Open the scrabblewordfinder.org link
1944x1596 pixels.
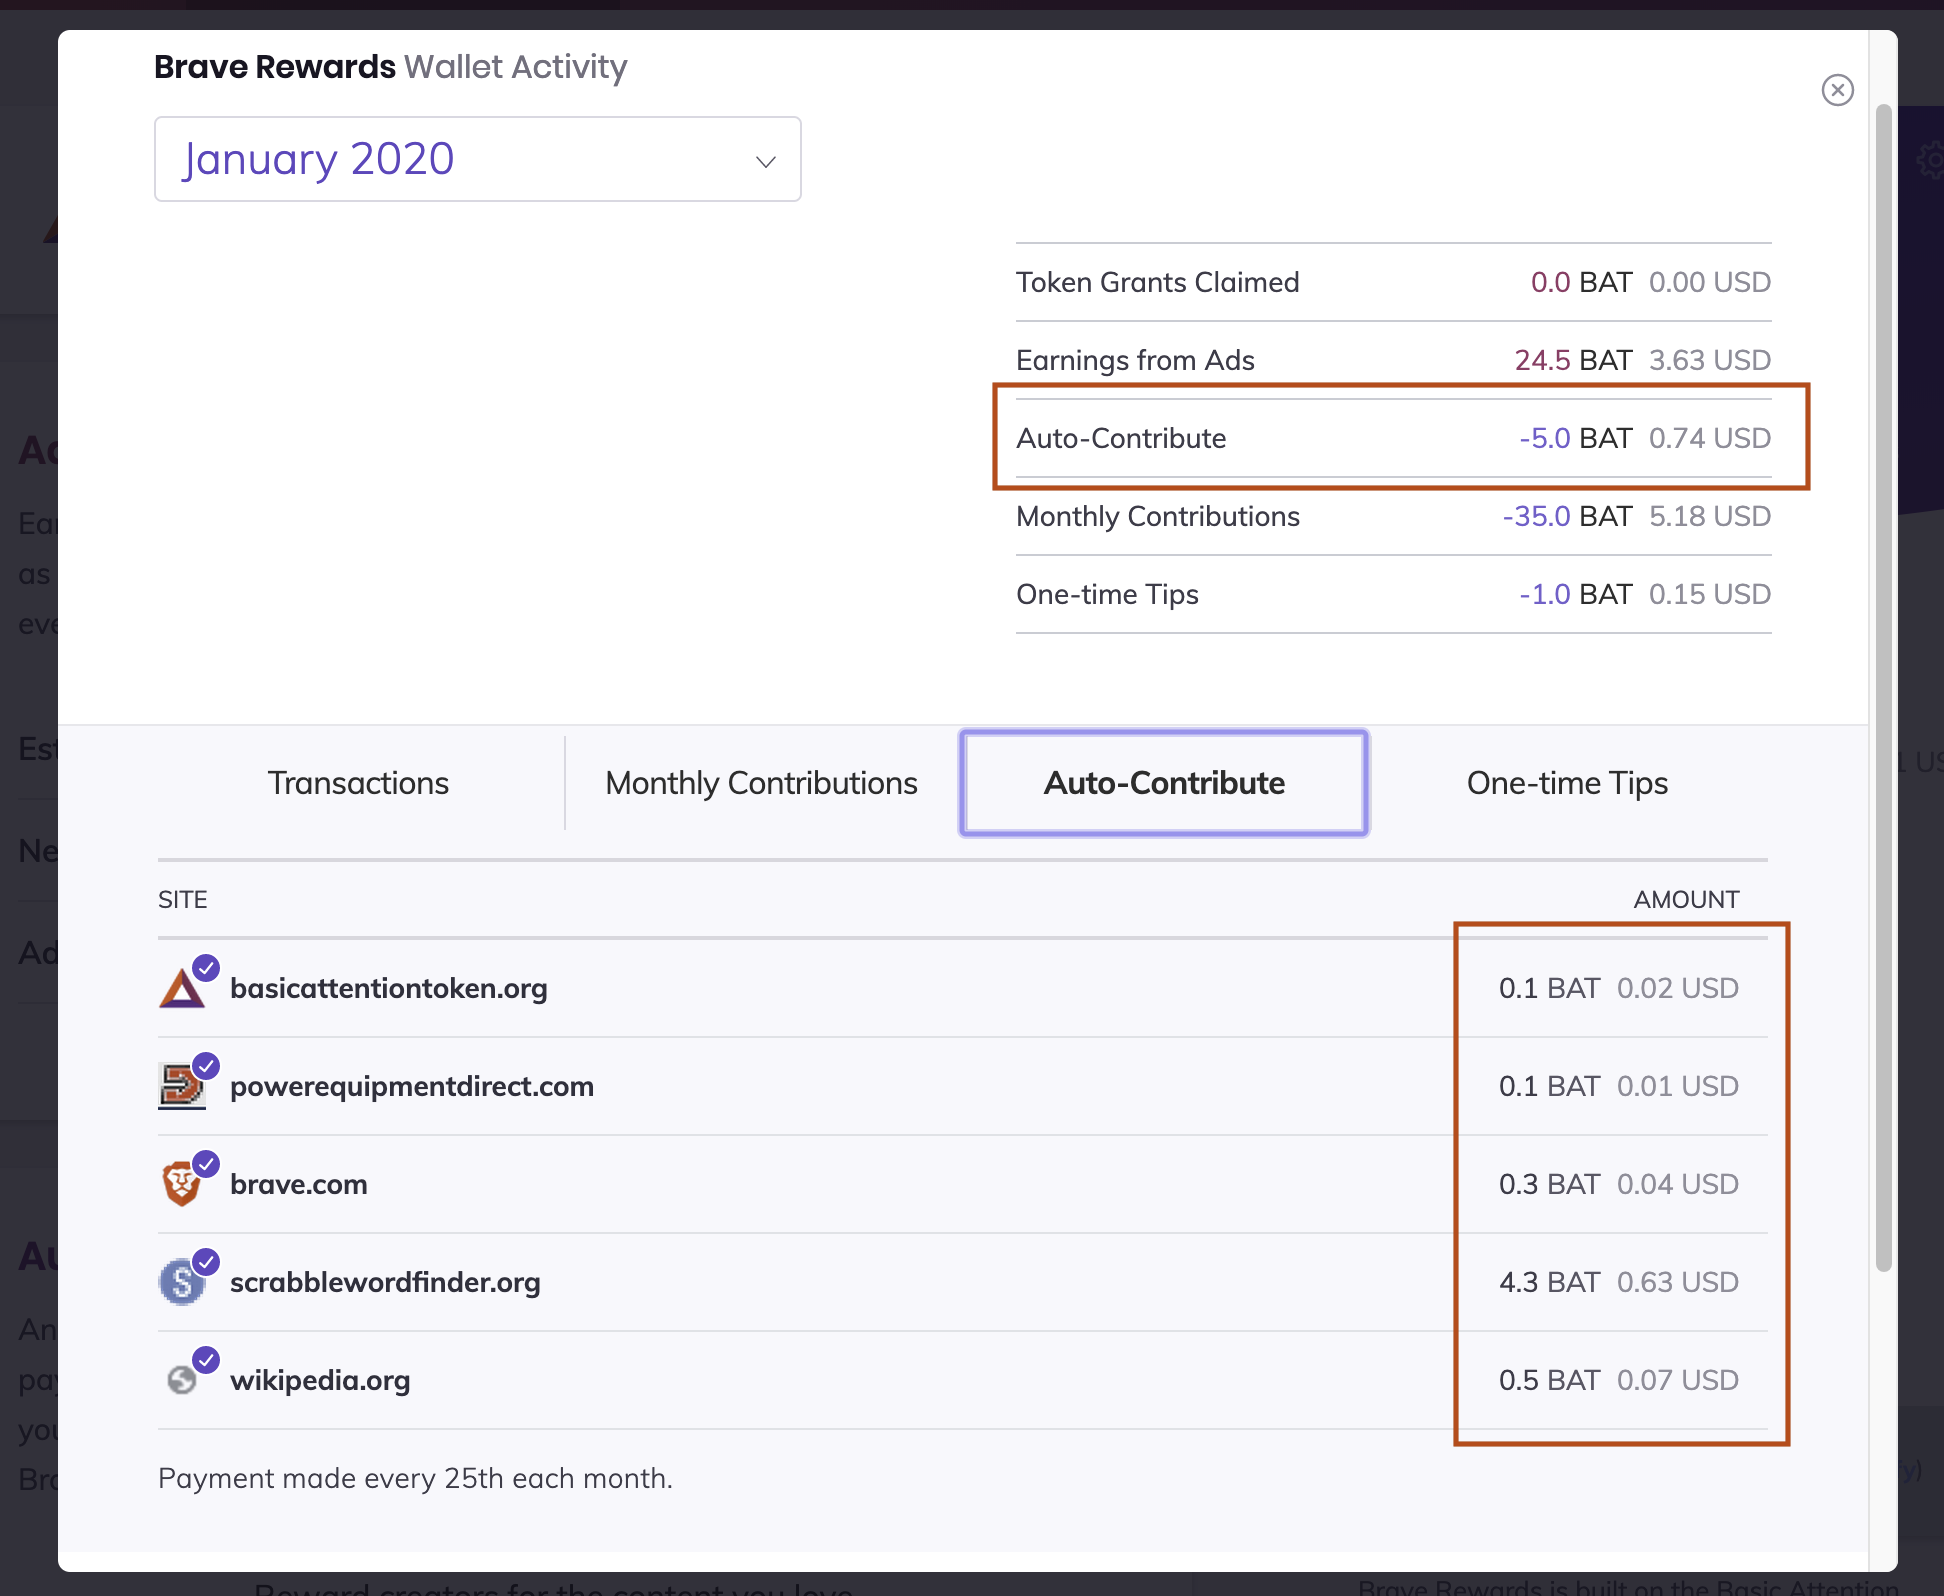pyautogui.click(x=385, y=1282)
